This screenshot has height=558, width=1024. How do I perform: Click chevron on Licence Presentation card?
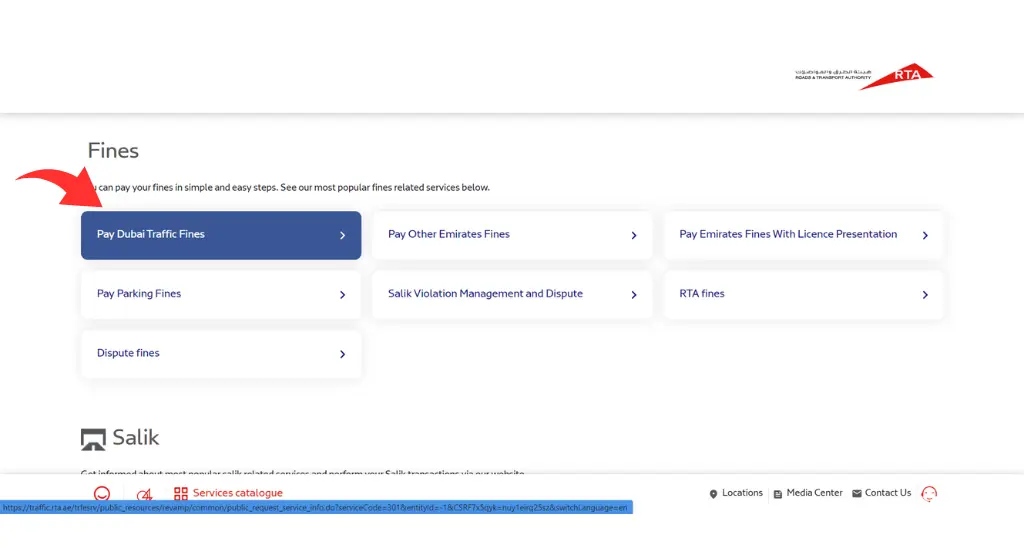pyautogui.click(x=925, y=235)
